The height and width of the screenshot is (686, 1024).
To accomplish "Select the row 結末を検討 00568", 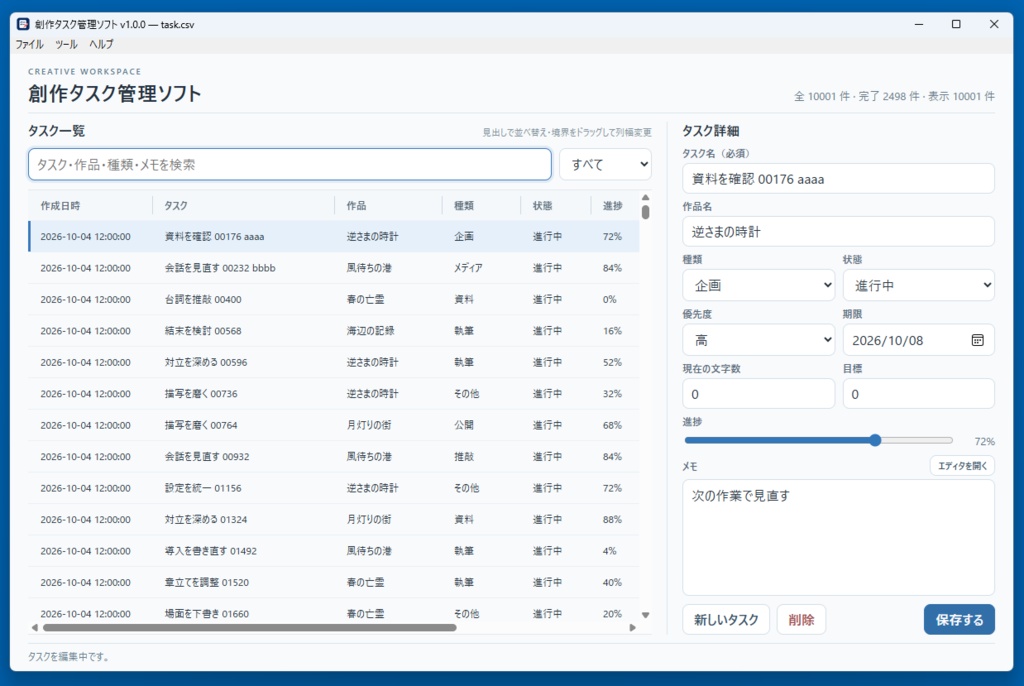I will point(334,331).
